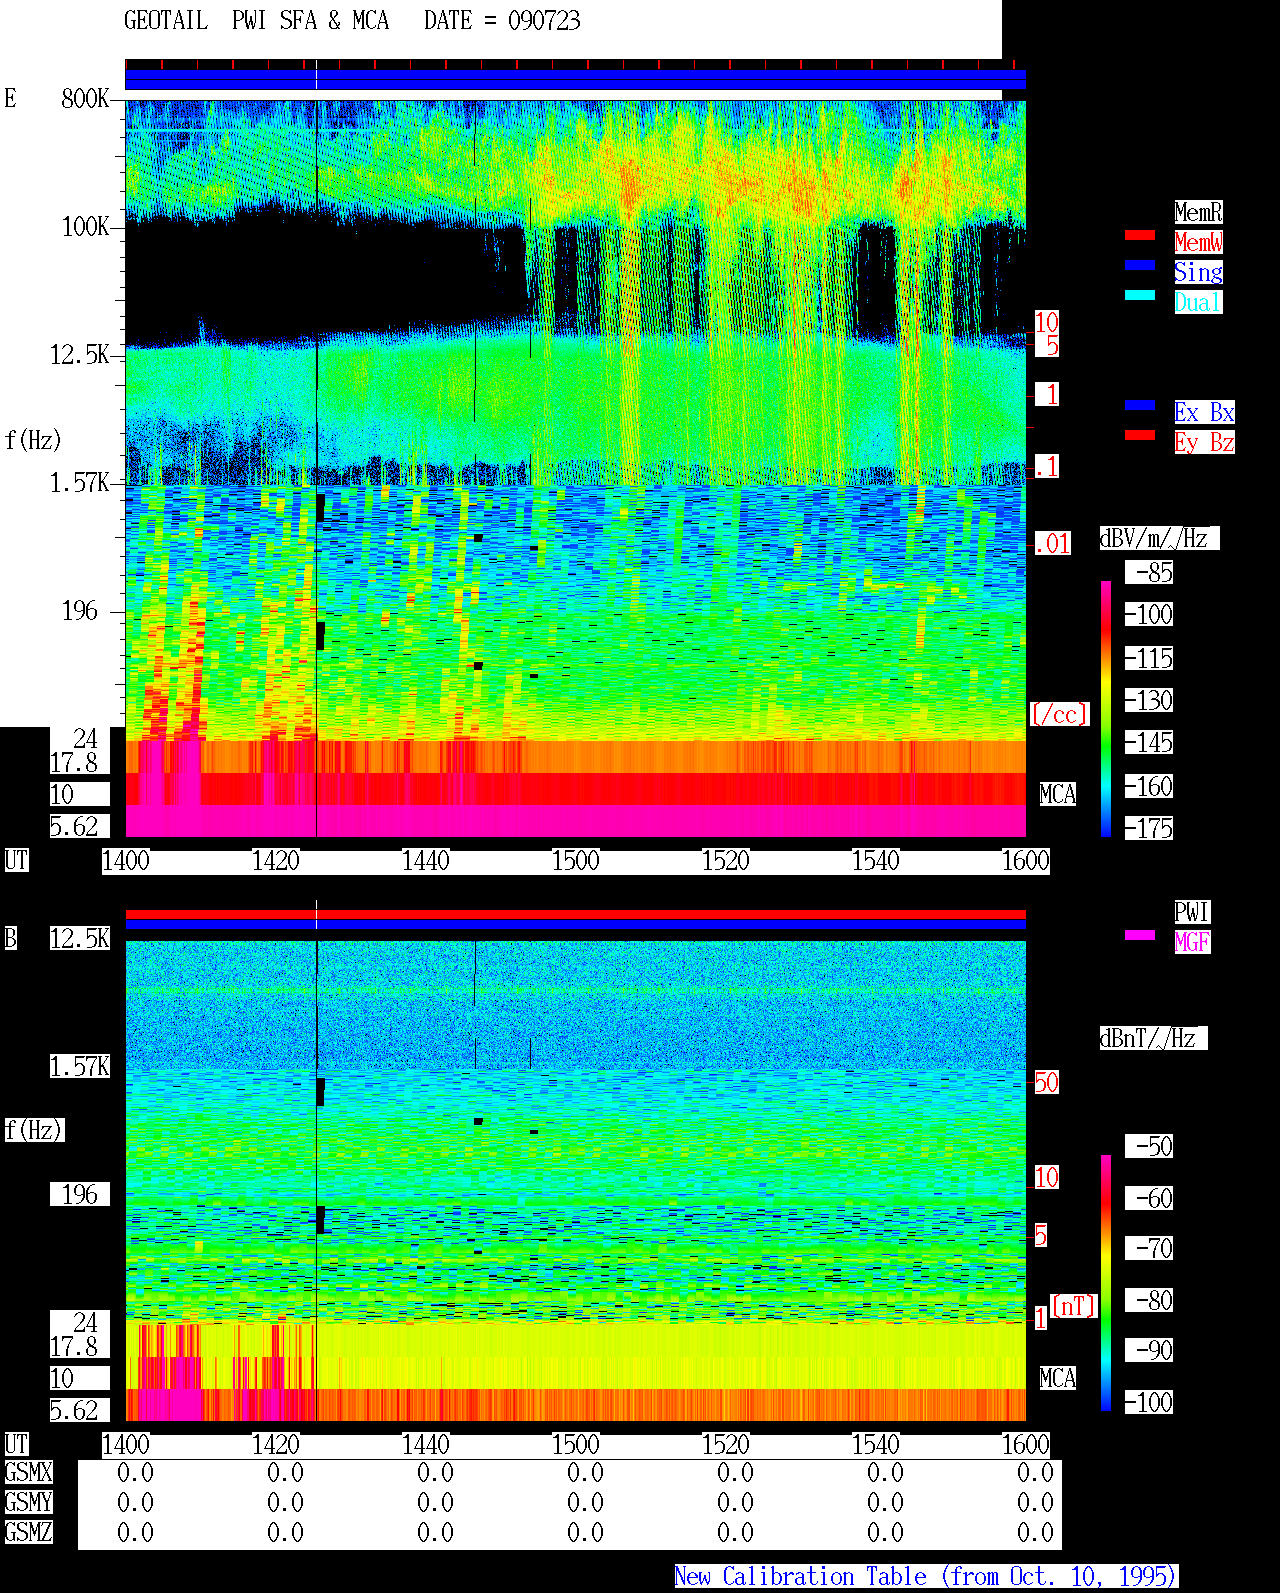Click the magenta MGF legend swatch

pos(1140,935)
